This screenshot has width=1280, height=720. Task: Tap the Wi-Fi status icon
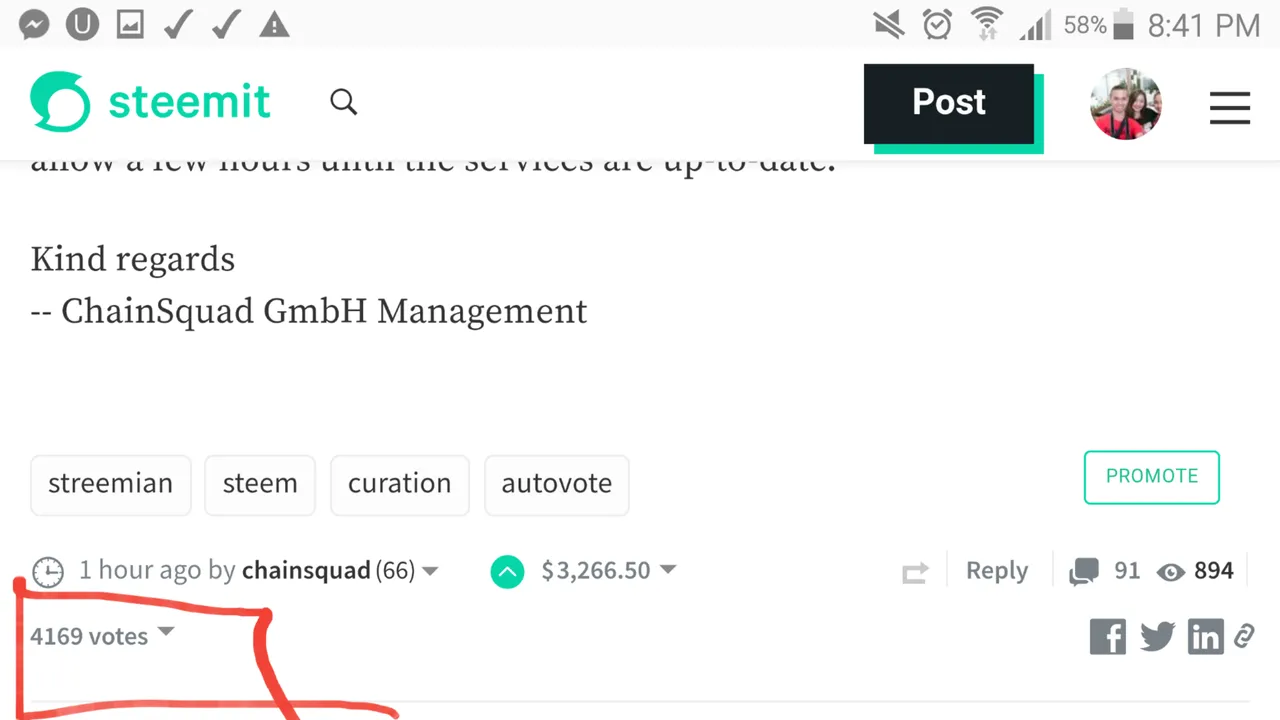[987, 24]
